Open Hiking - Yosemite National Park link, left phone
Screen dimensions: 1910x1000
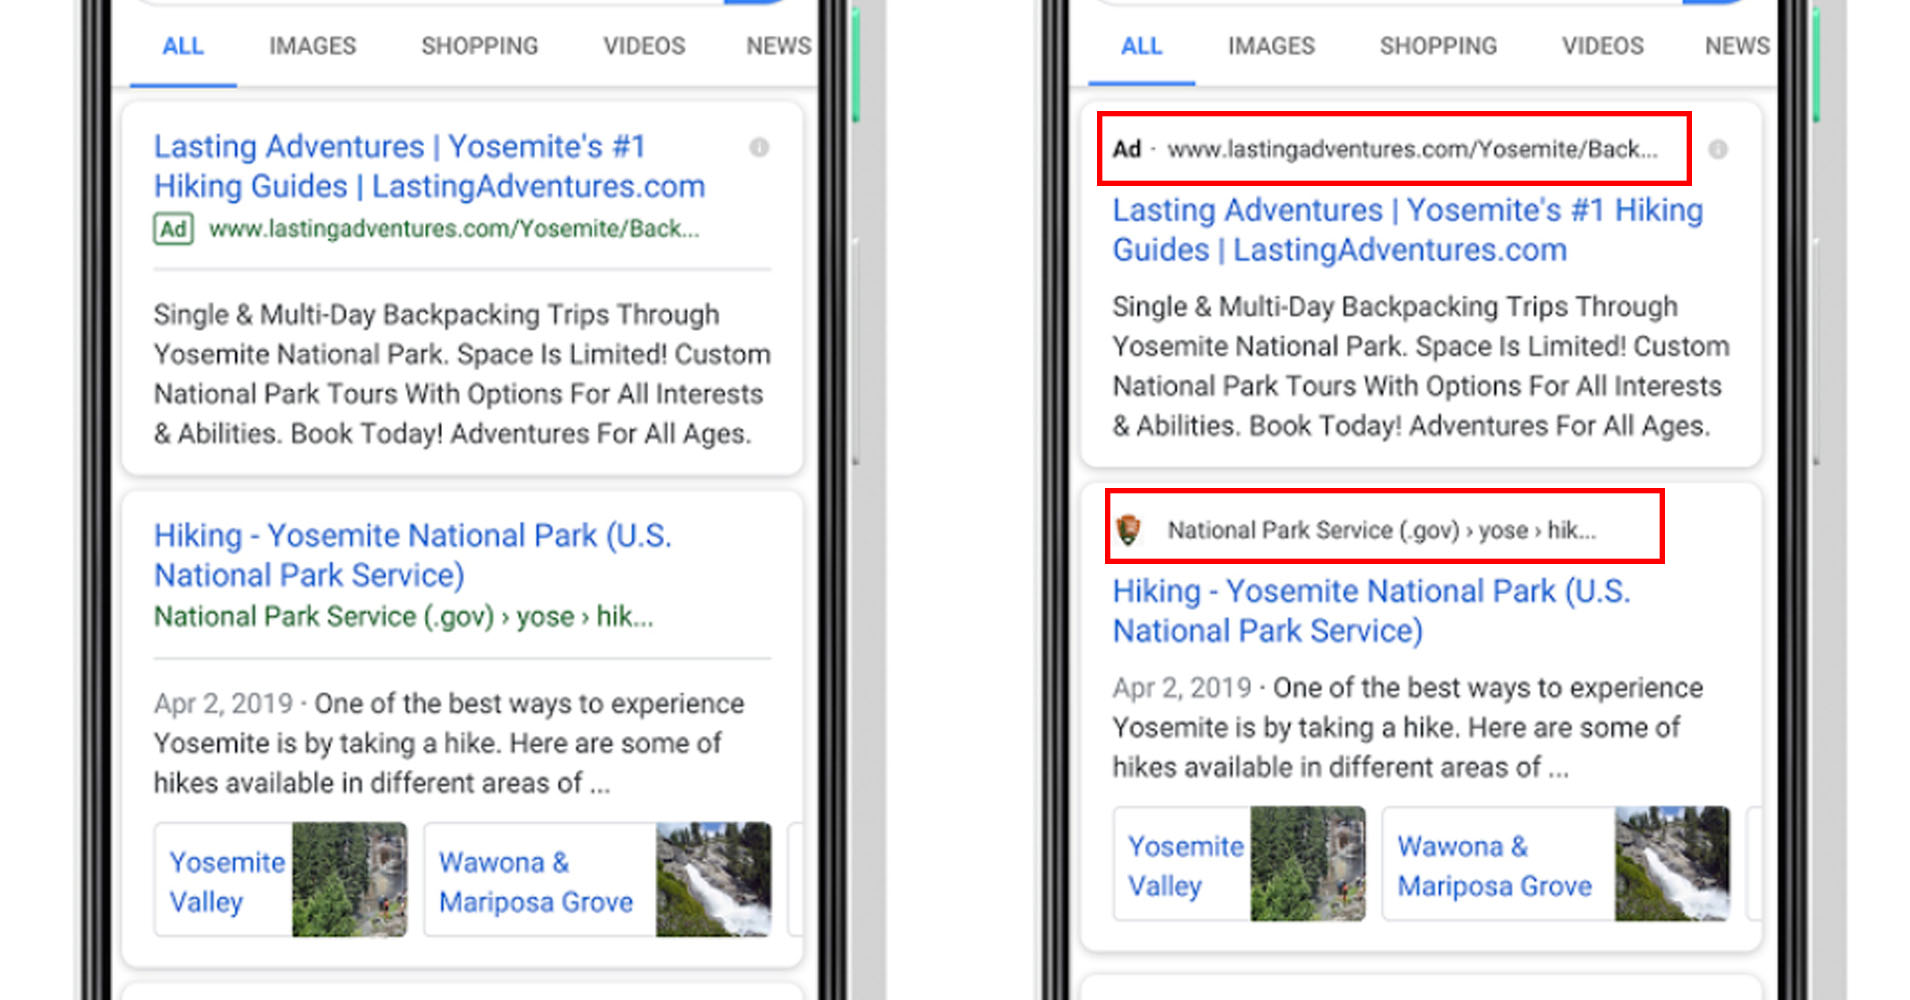coord(412,555)
